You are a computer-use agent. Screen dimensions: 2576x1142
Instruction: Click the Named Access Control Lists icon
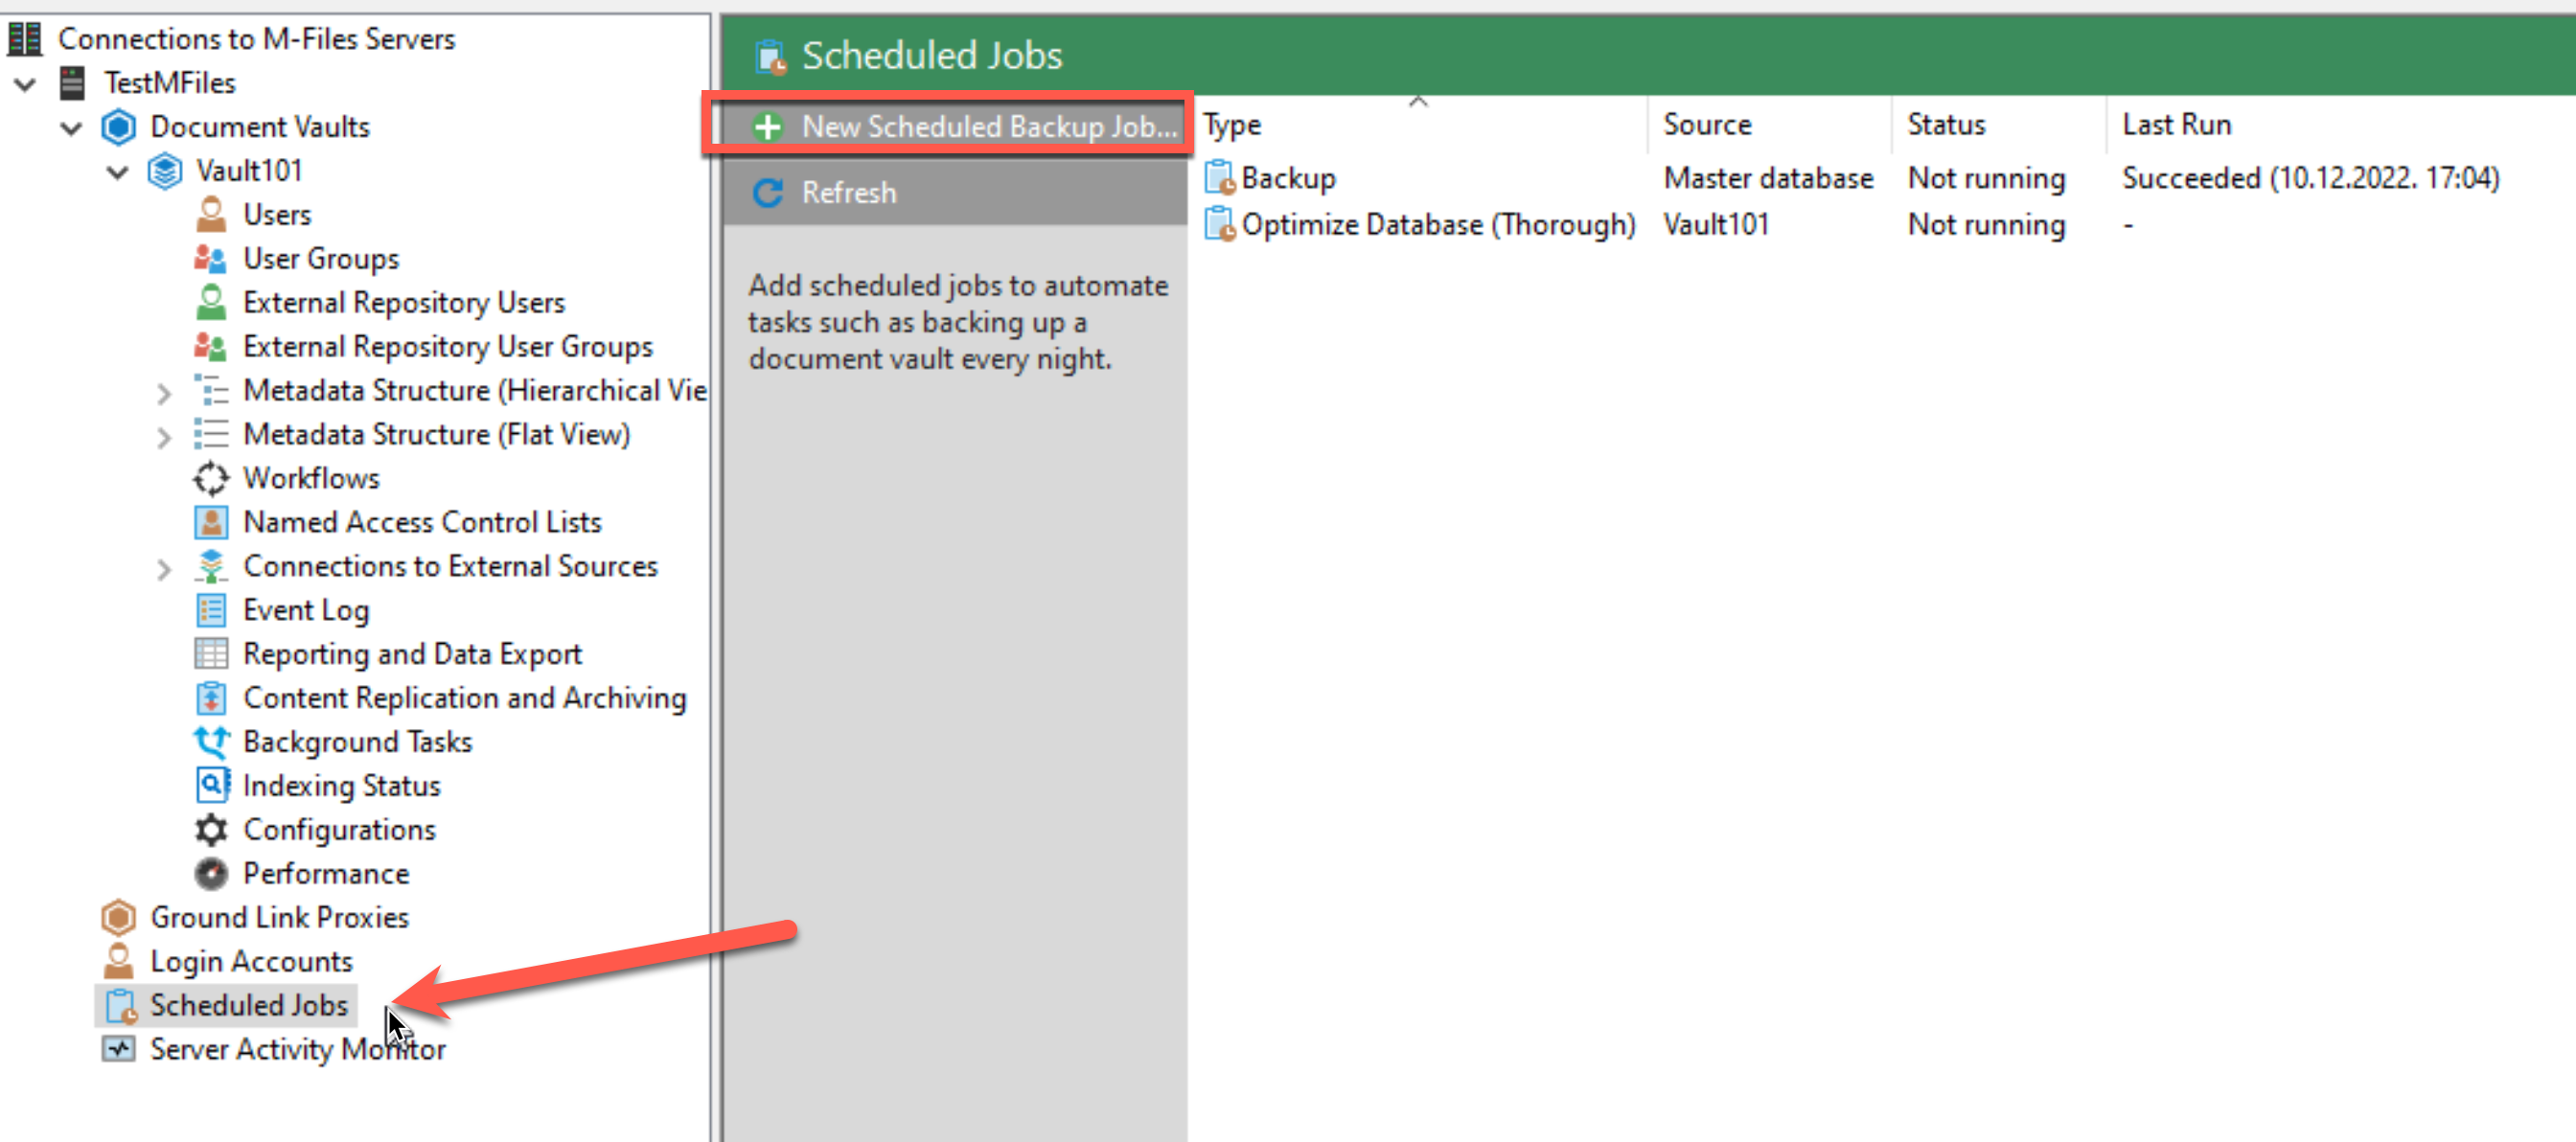click(211, 522)
